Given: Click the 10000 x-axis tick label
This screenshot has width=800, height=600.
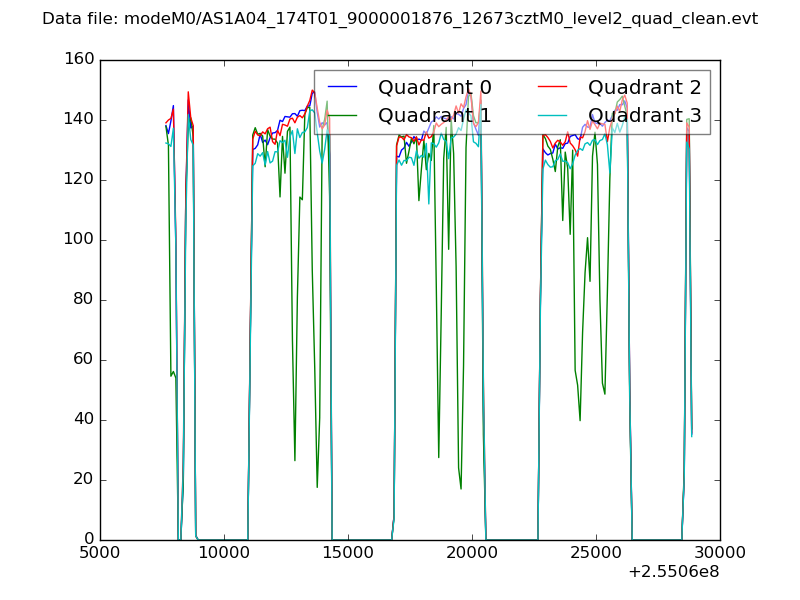Looking at the screenshot, I should [x=224, y=552].
